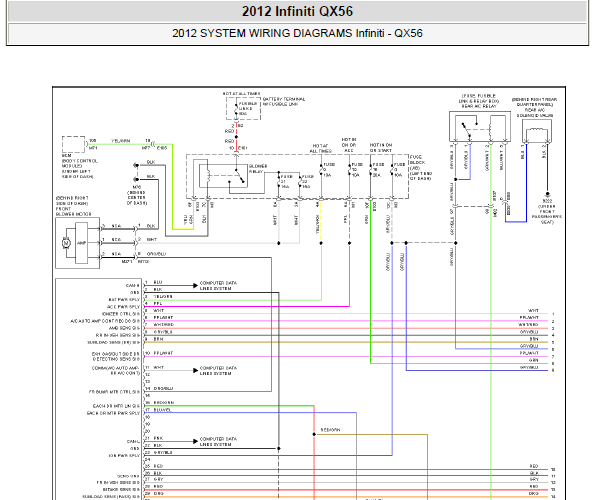This screenshot has height=500, width=600.
Task: Click GRN terminal 8 label at right edge
Action: coord(533,360)
